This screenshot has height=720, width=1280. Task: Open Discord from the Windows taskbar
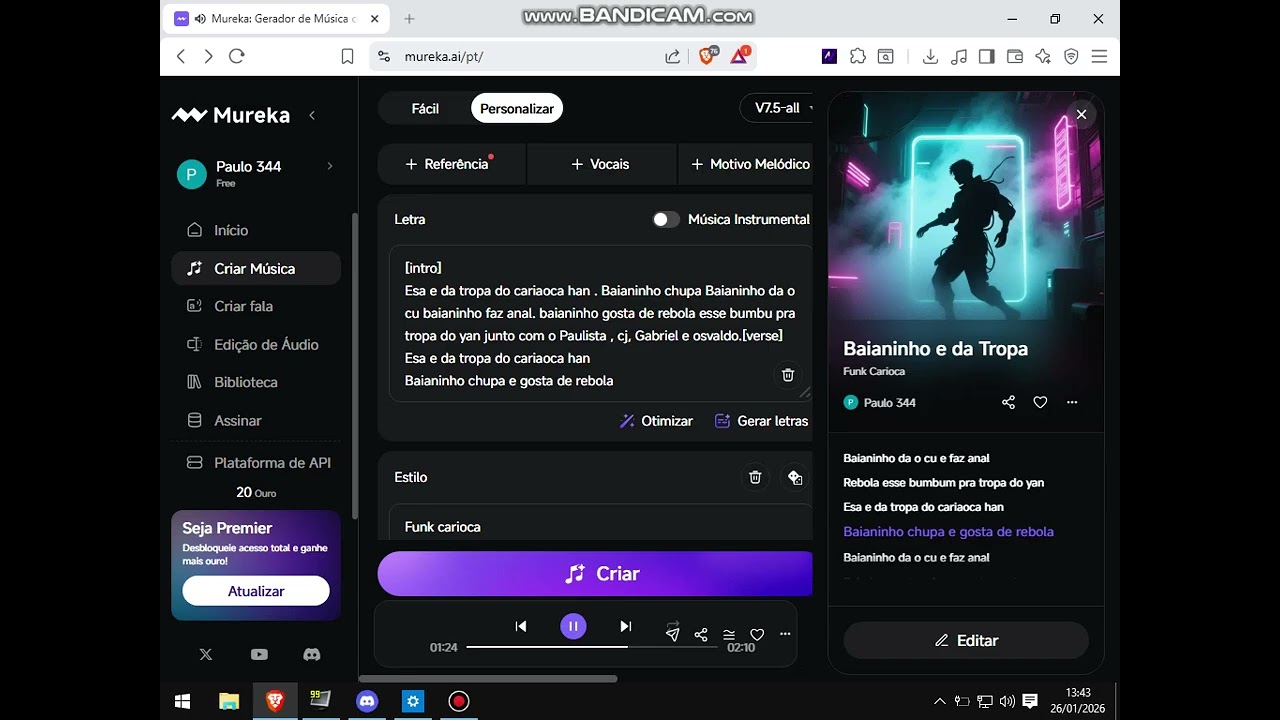367,701
